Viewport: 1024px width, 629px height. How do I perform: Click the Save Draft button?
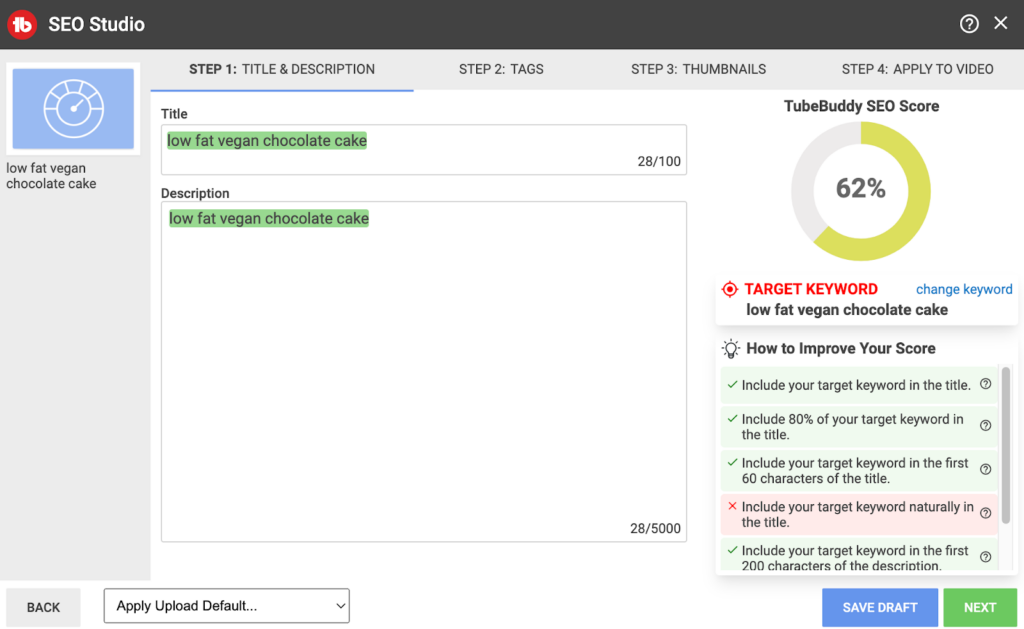point(879,607)
